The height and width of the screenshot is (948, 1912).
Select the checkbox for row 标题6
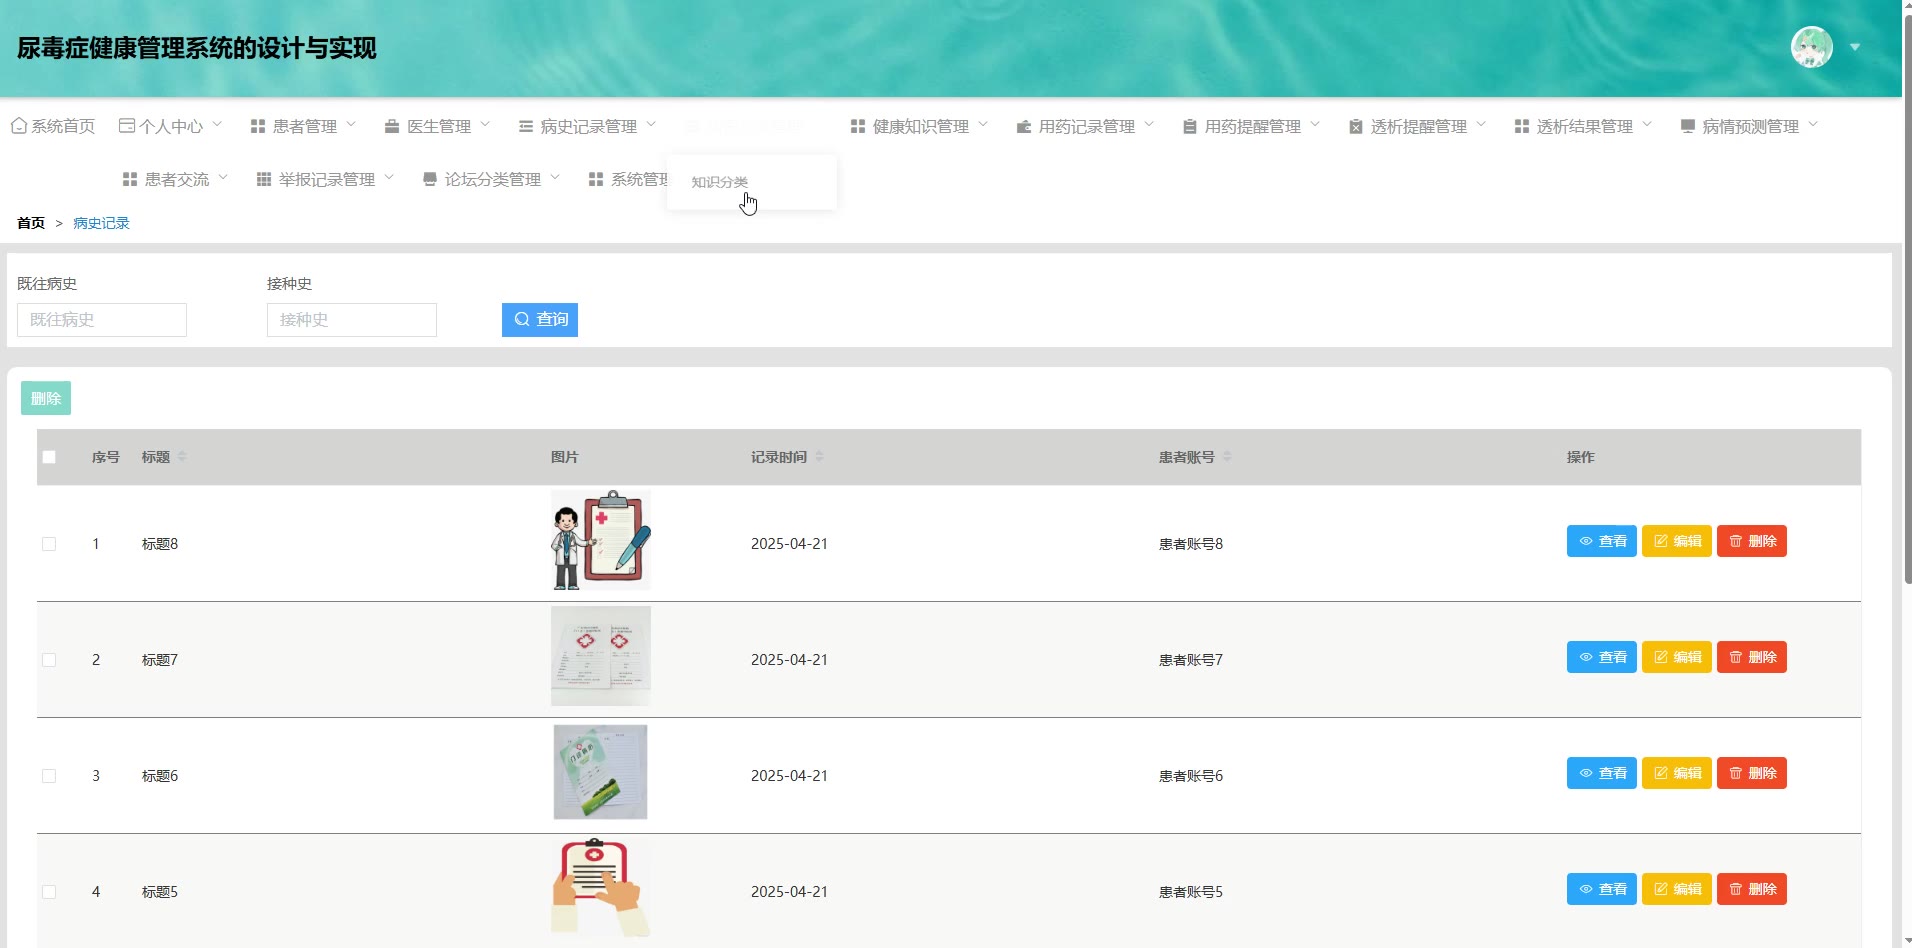coord(49,776)
